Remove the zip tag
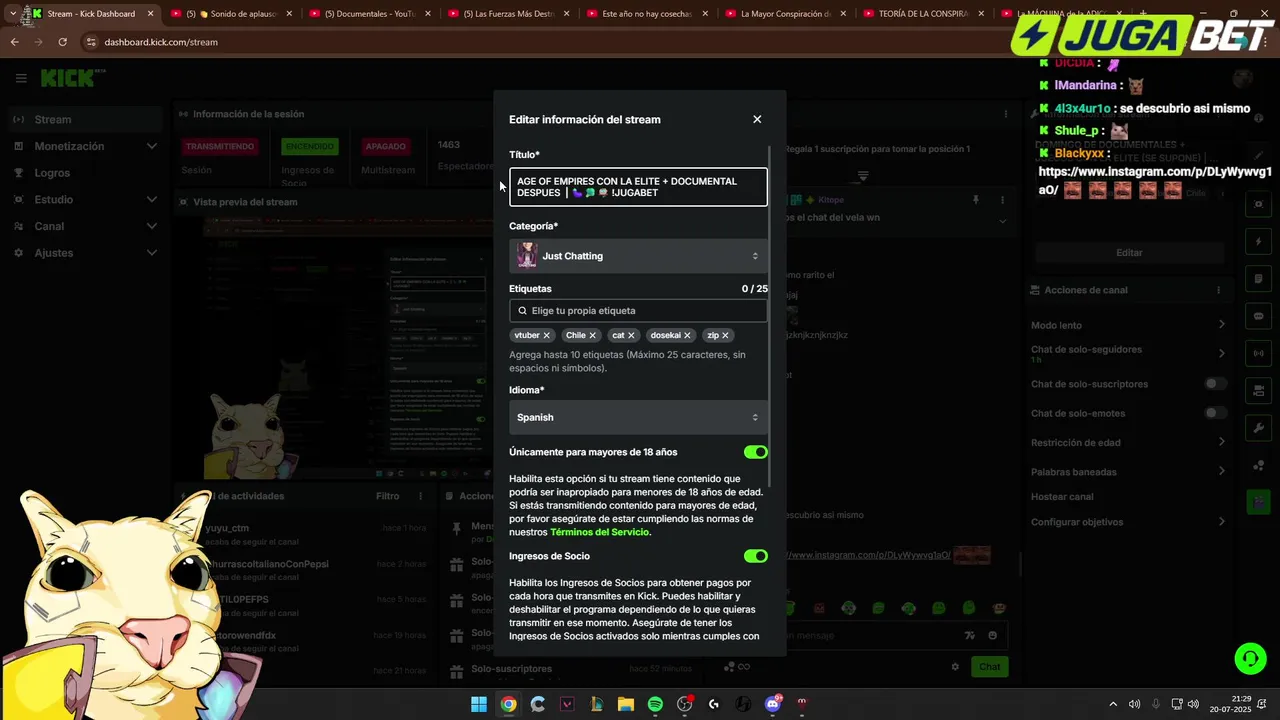Screen dimensions: 1280x720 [x=725, y=336]
